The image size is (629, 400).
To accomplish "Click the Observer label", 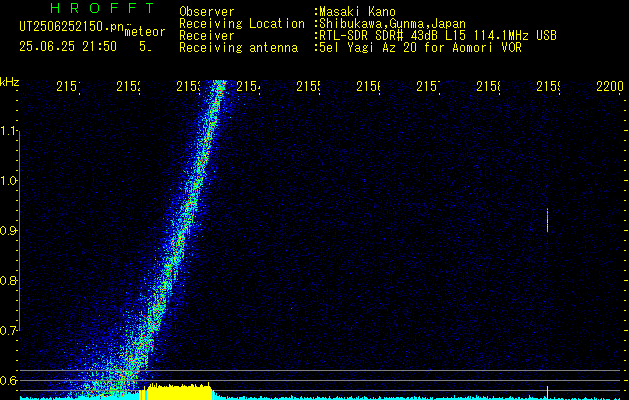I will 207,12.
